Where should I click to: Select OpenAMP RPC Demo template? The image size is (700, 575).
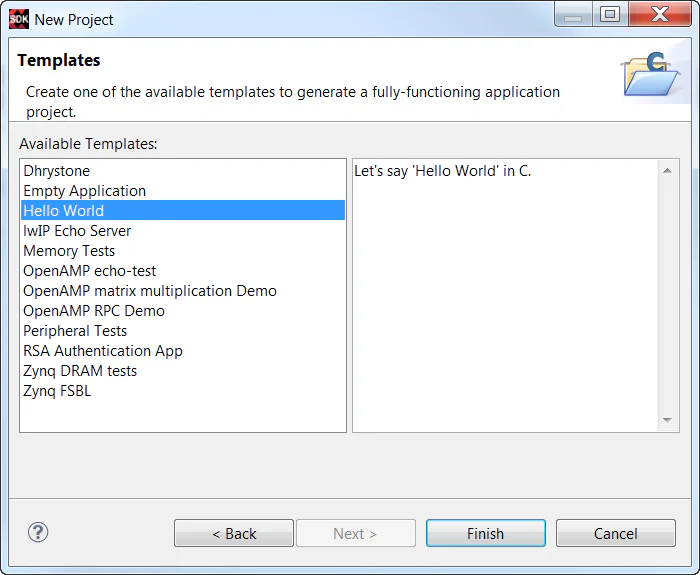(94, 311)
